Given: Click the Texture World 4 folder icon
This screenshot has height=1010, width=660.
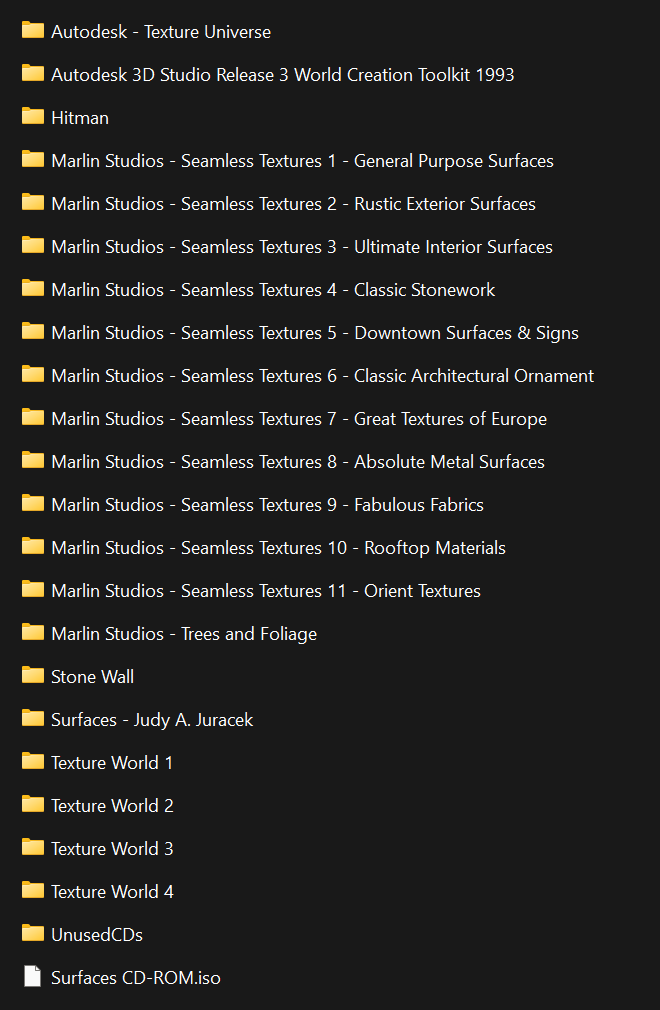Looking at the screenshot, I should pos(33,890).
